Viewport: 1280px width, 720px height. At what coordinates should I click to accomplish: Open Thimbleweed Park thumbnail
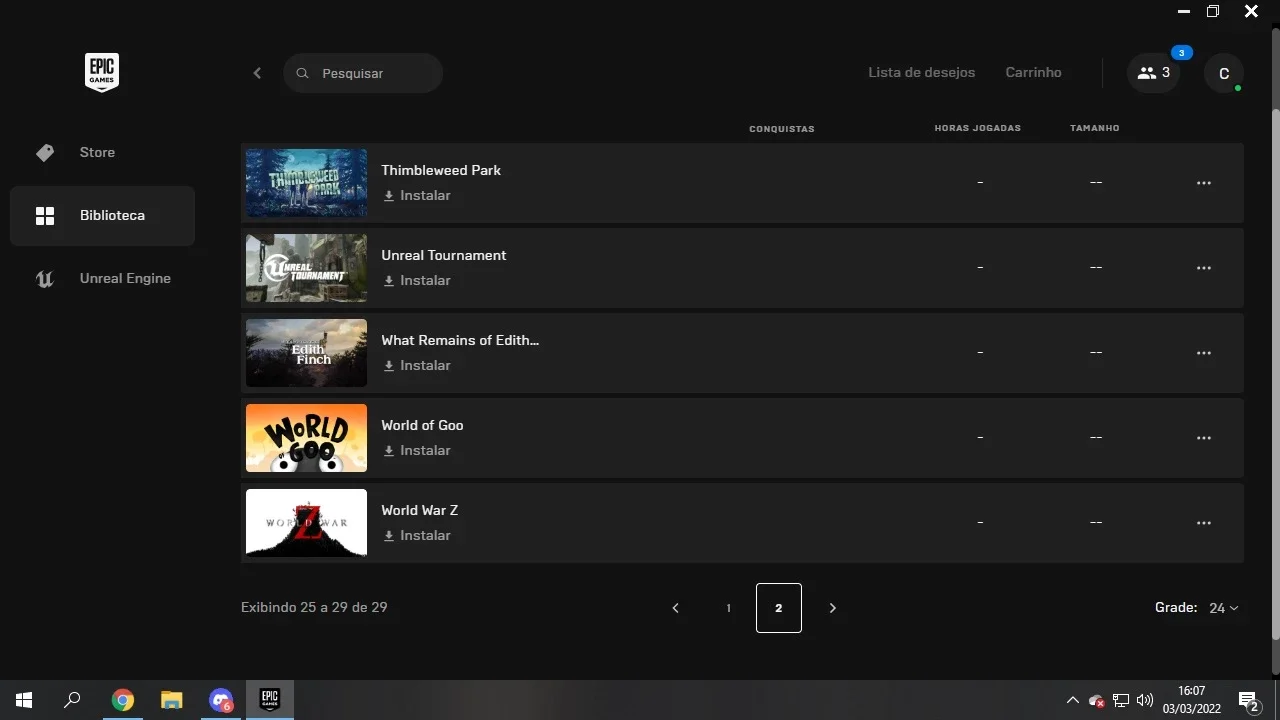coord(306,183)
